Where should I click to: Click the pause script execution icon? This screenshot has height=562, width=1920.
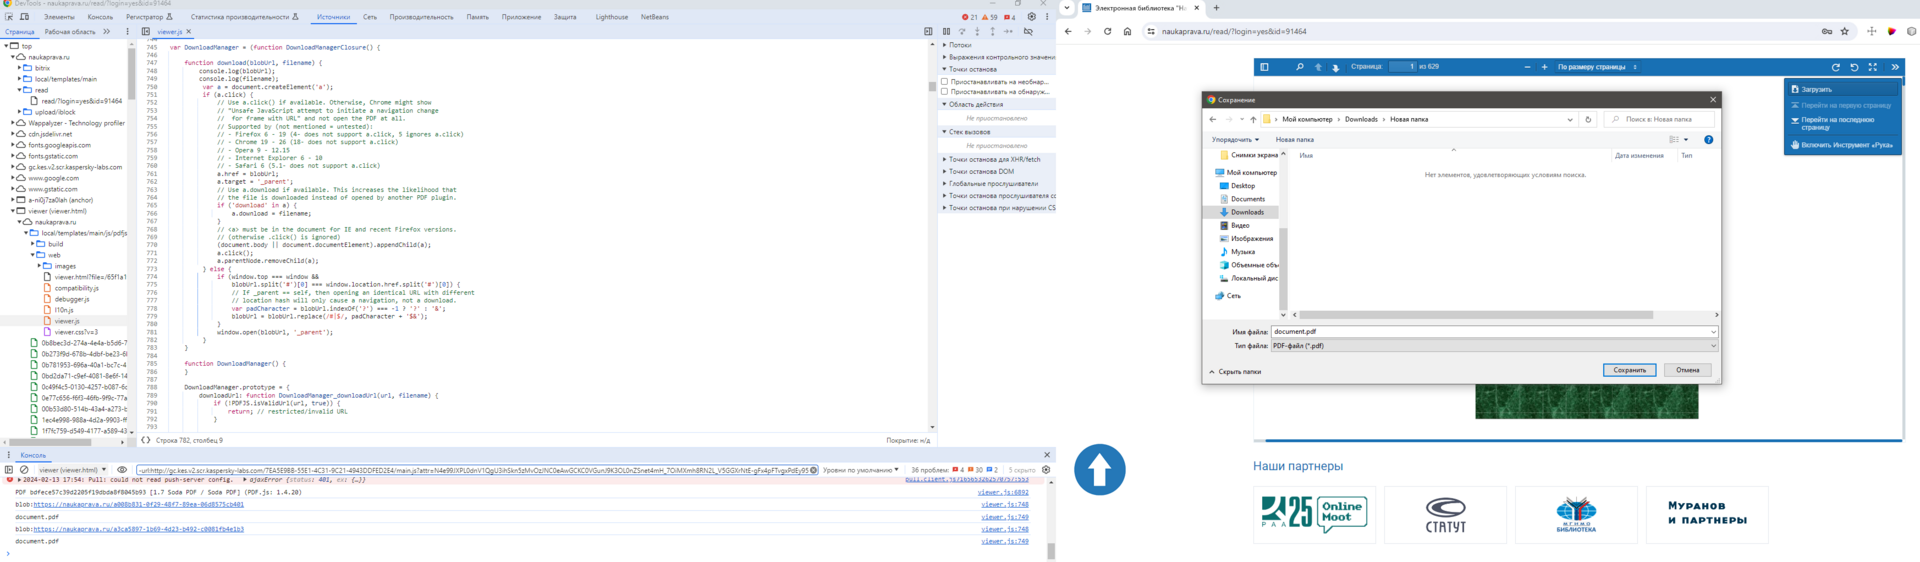[946, 32]
